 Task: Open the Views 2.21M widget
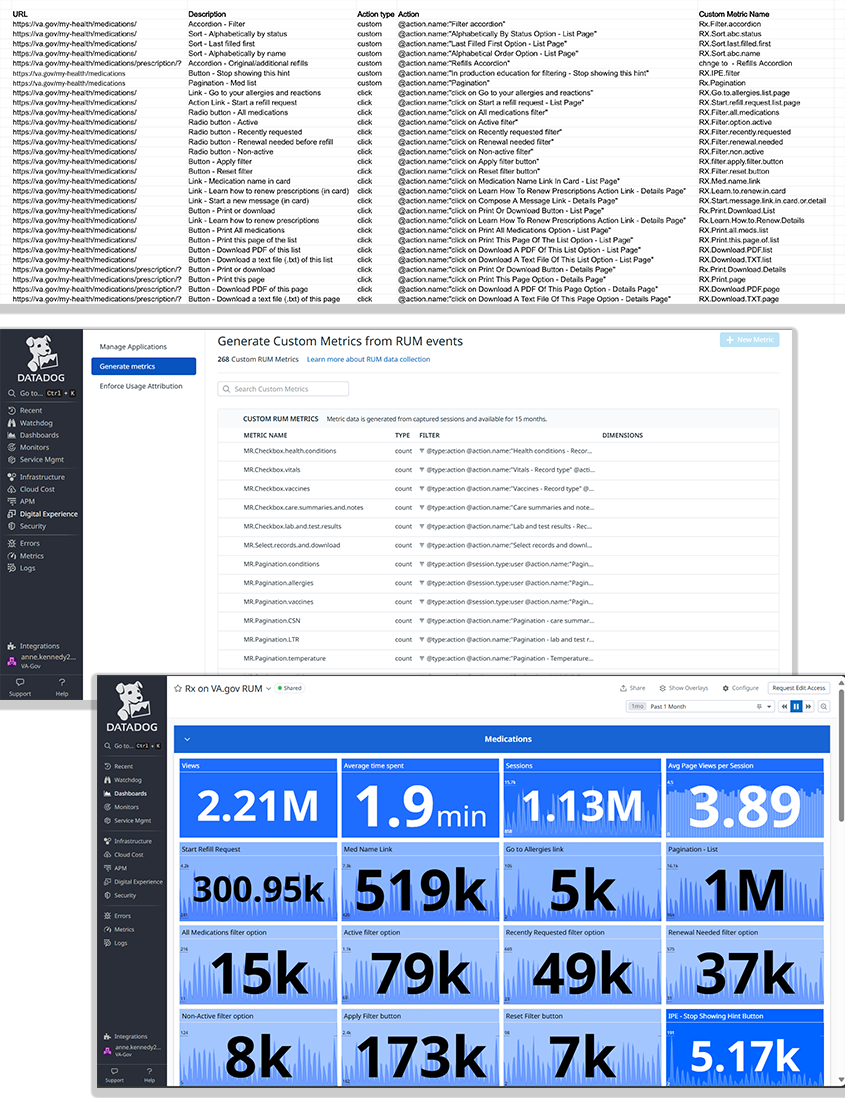[258, 798]
